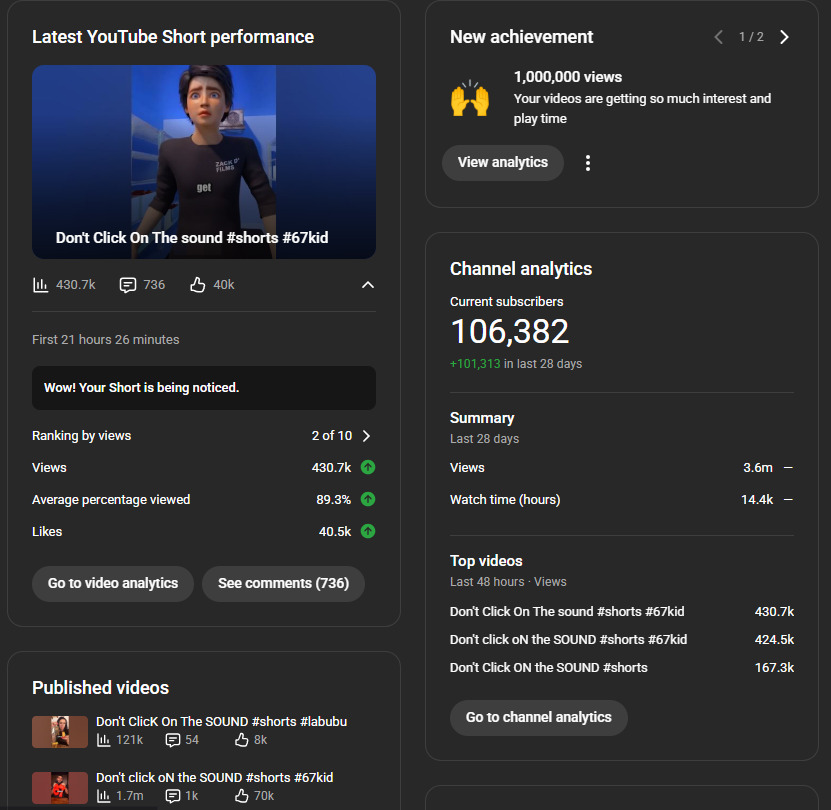This screenshot has height=810, width=831.
Task: Expand Ranking by views chevron
Action: (x=366, y=436)
